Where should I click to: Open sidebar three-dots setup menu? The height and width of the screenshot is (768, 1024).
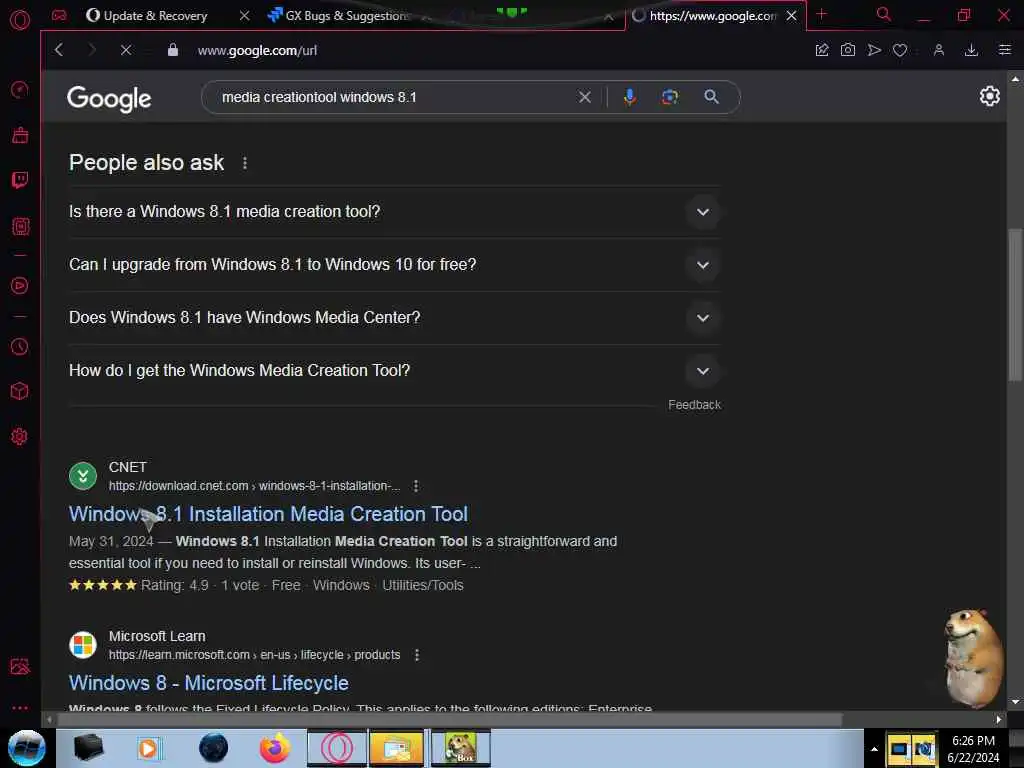tap(20, 707)
